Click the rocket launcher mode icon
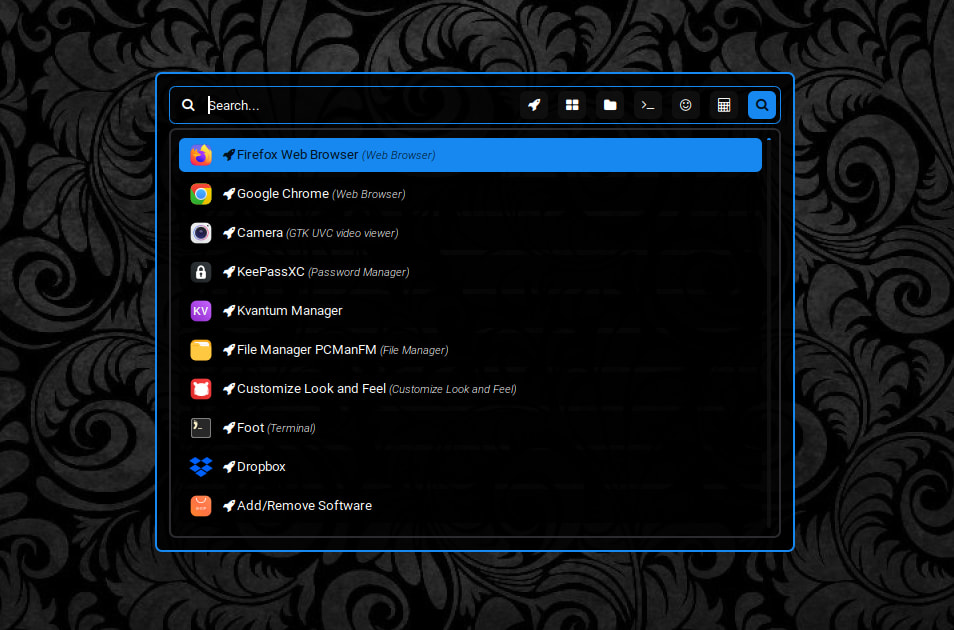954x630 pixels. [x=534, y=105]
